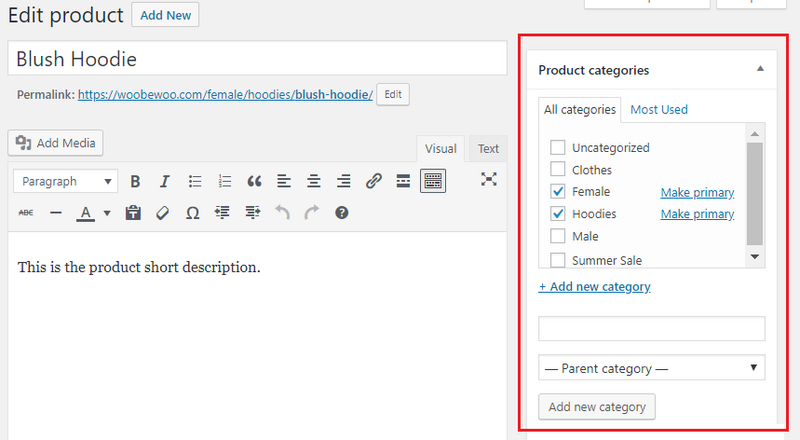Screen dimensions: 800x440
Task: Click the permalink Edit button
Action: coord(393,94)
